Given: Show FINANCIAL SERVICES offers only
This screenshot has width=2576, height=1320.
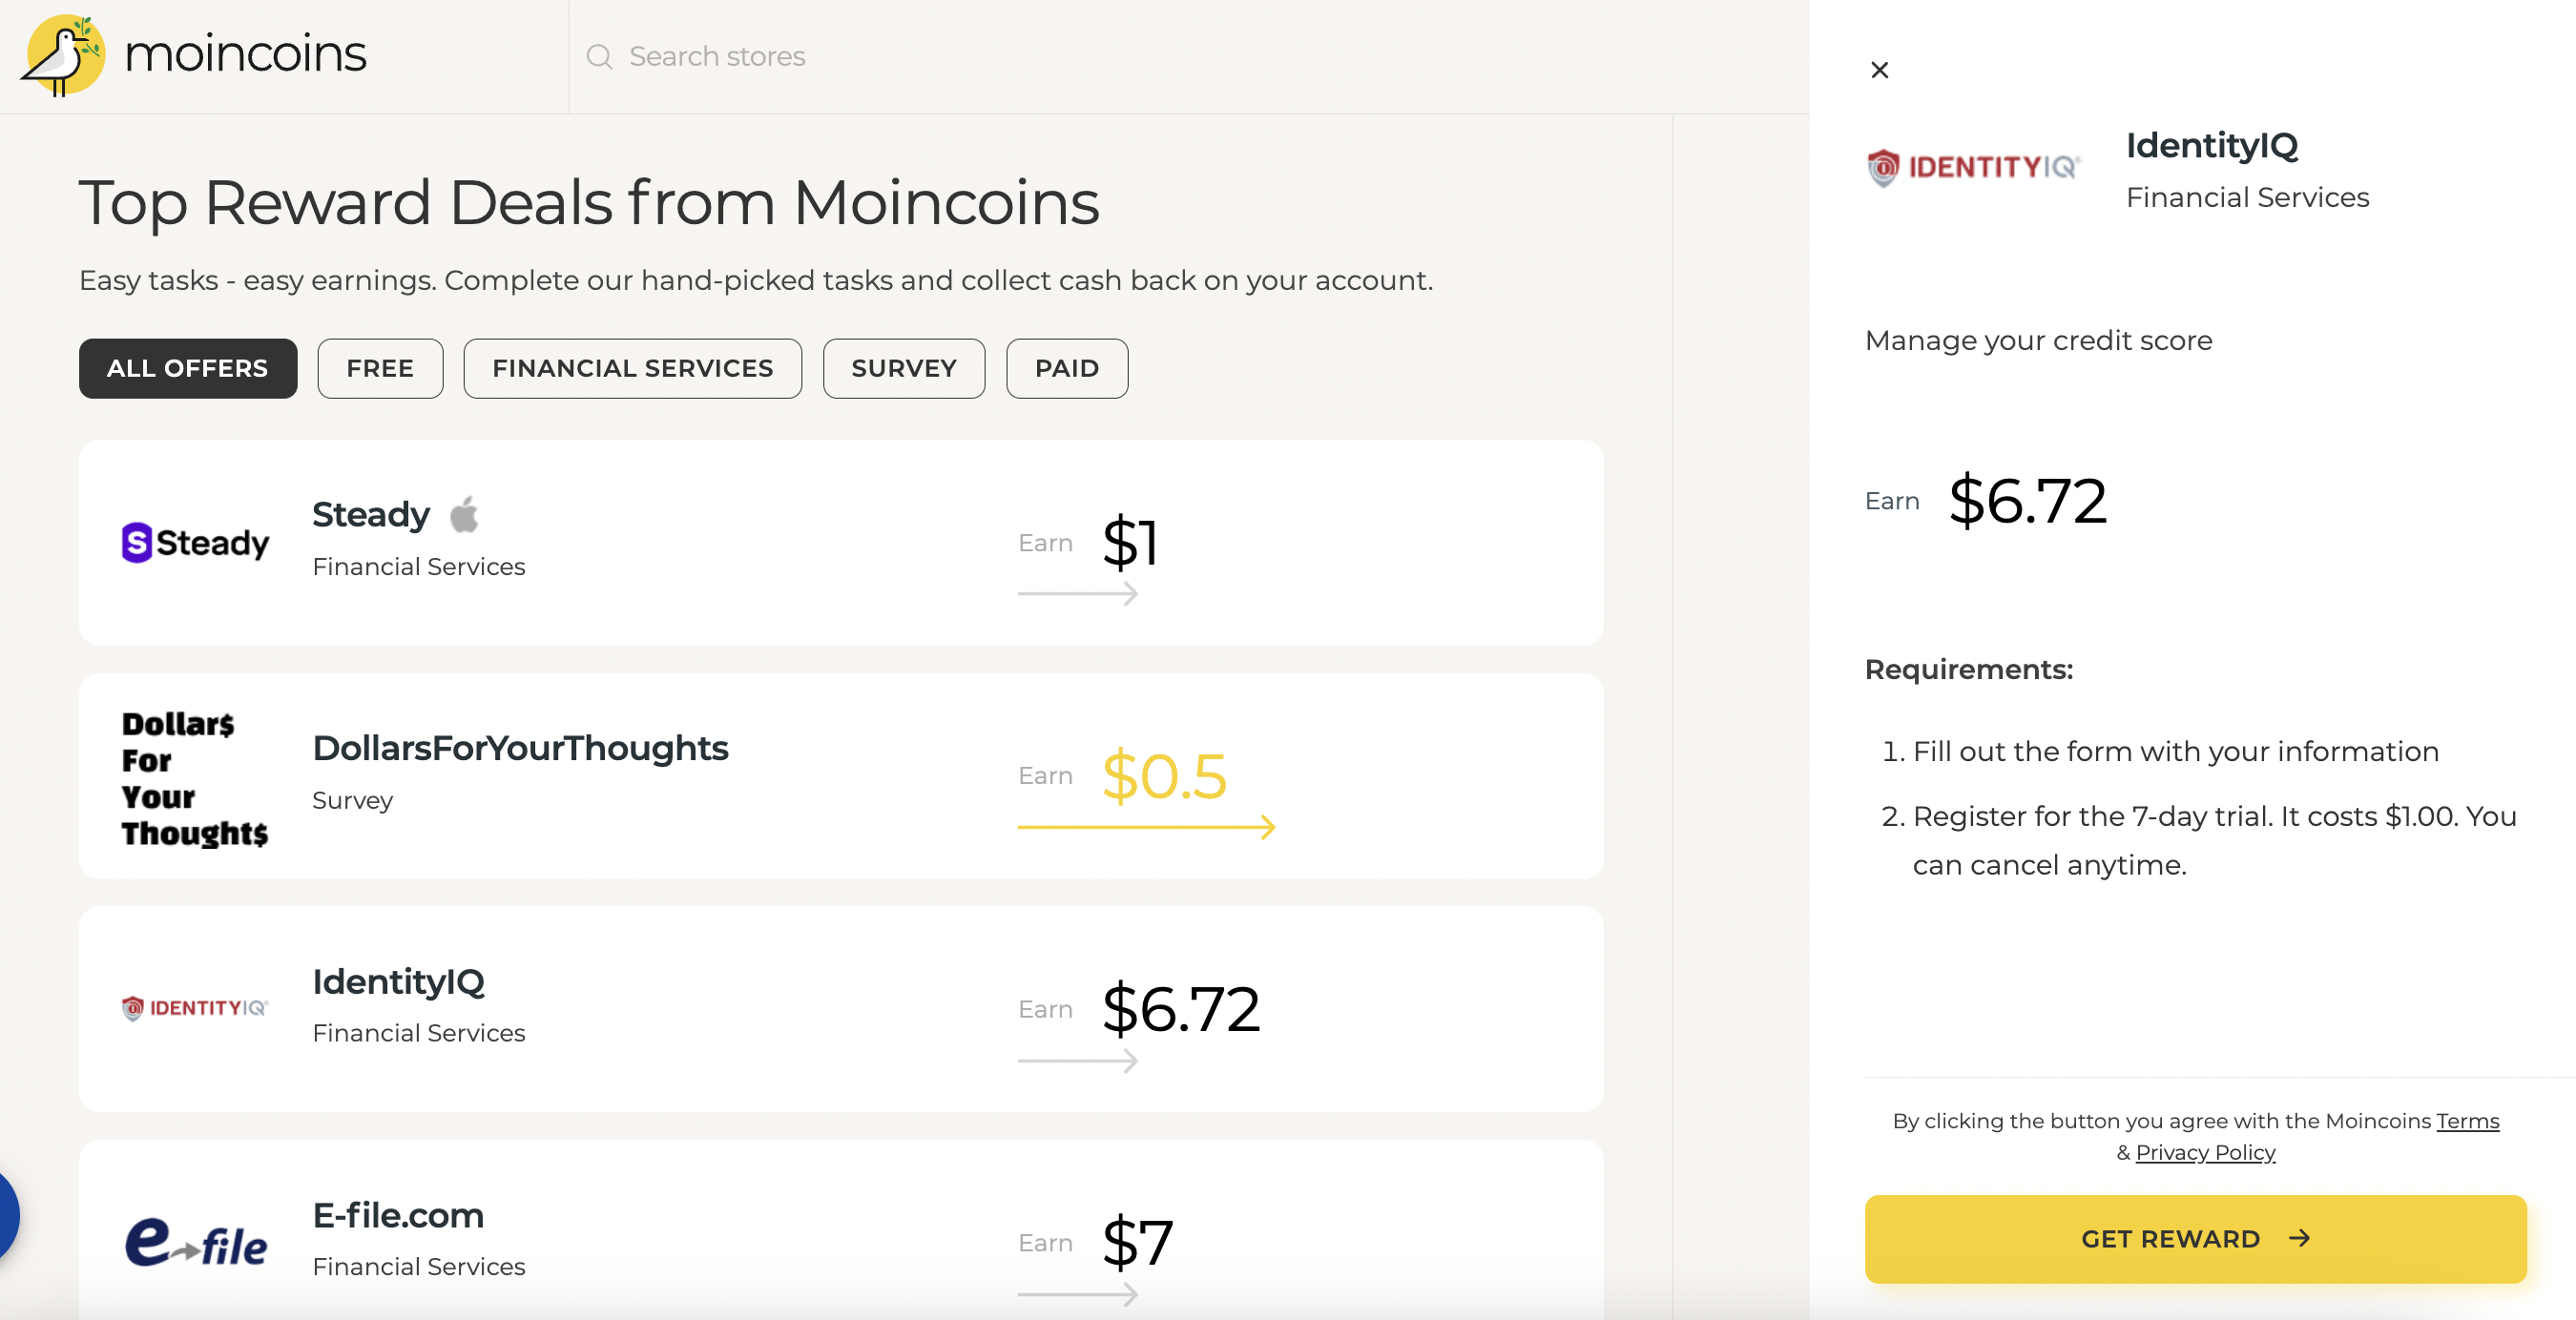Looking at the screenshot, I should coord(632,368).
